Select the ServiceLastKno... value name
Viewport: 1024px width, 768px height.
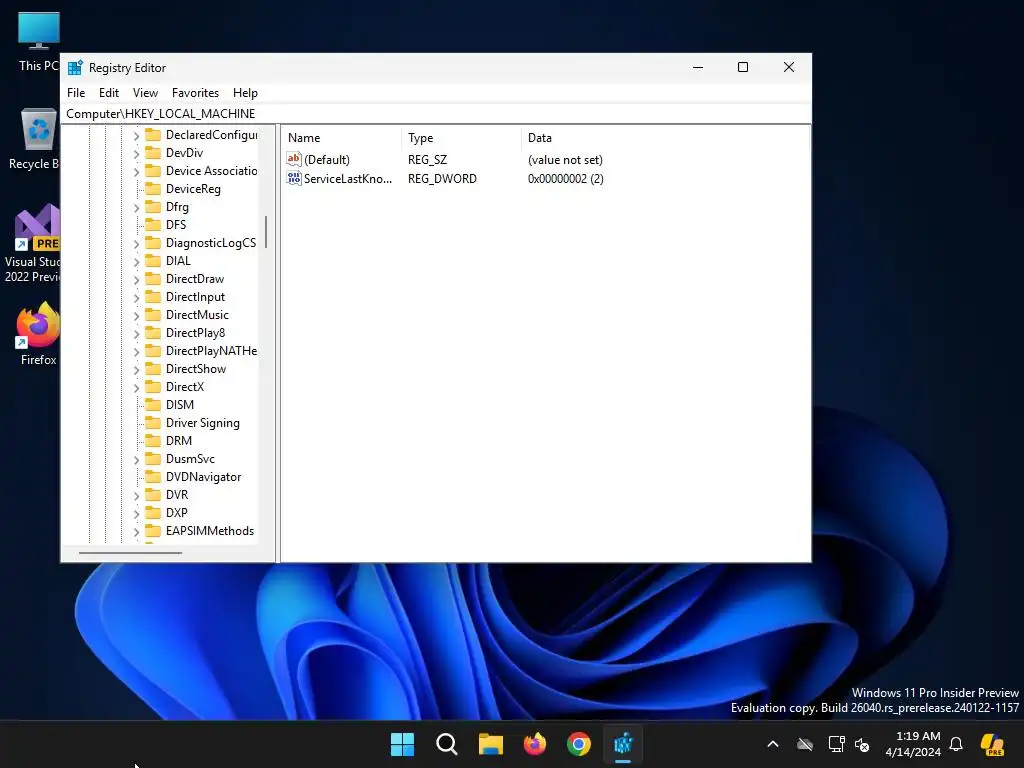pos(348,178)
